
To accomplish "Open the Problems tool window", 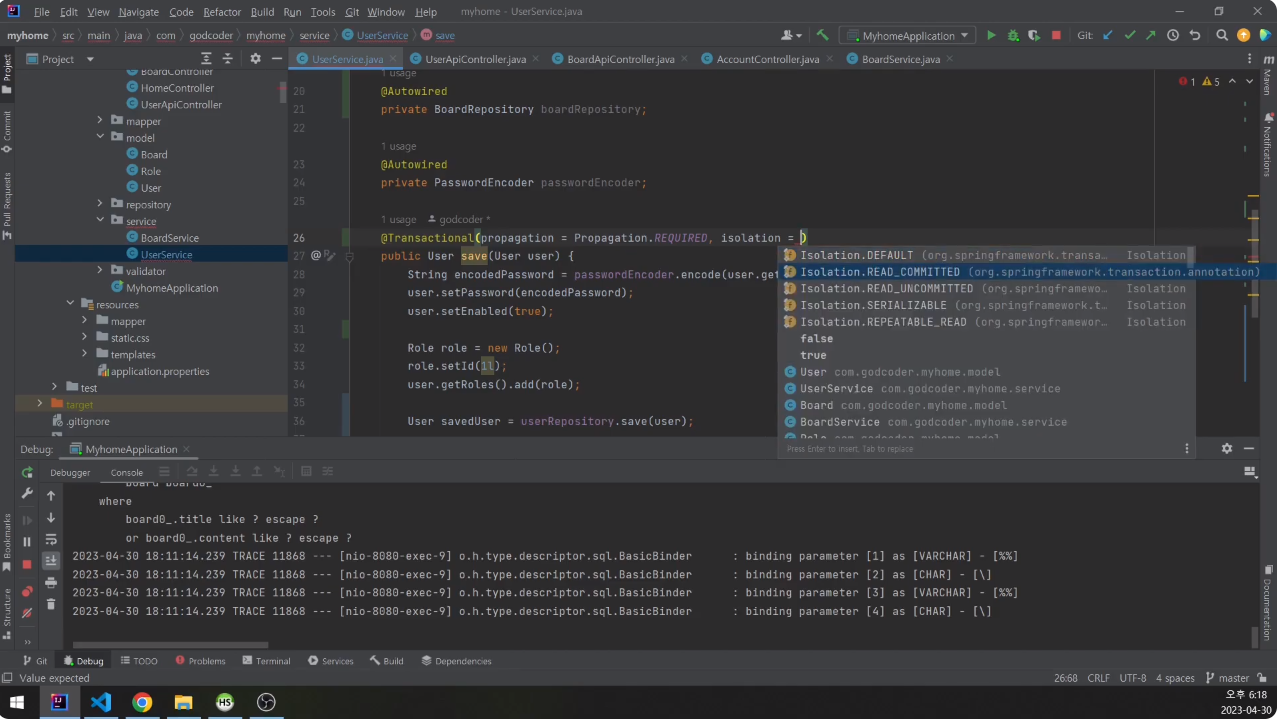I will (200, 661).
